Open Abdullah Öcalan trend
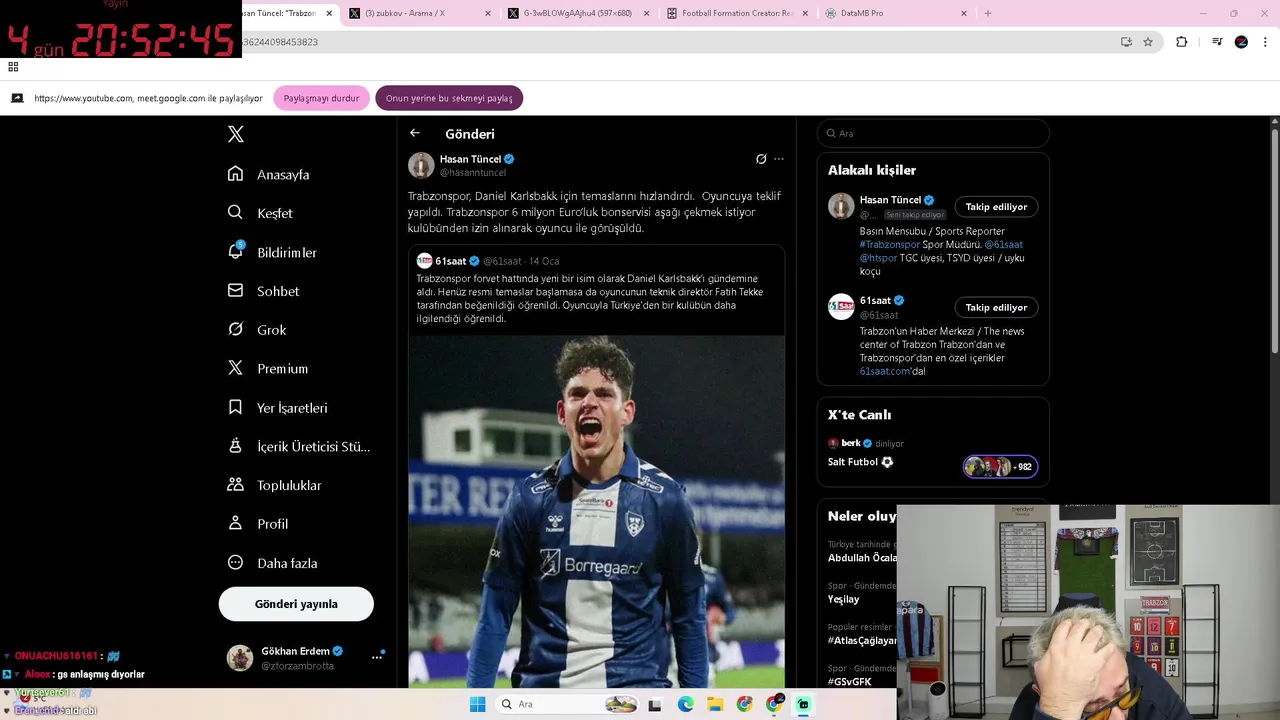The width and height of the screenshot is (1280, 720). tap(861, 558)
